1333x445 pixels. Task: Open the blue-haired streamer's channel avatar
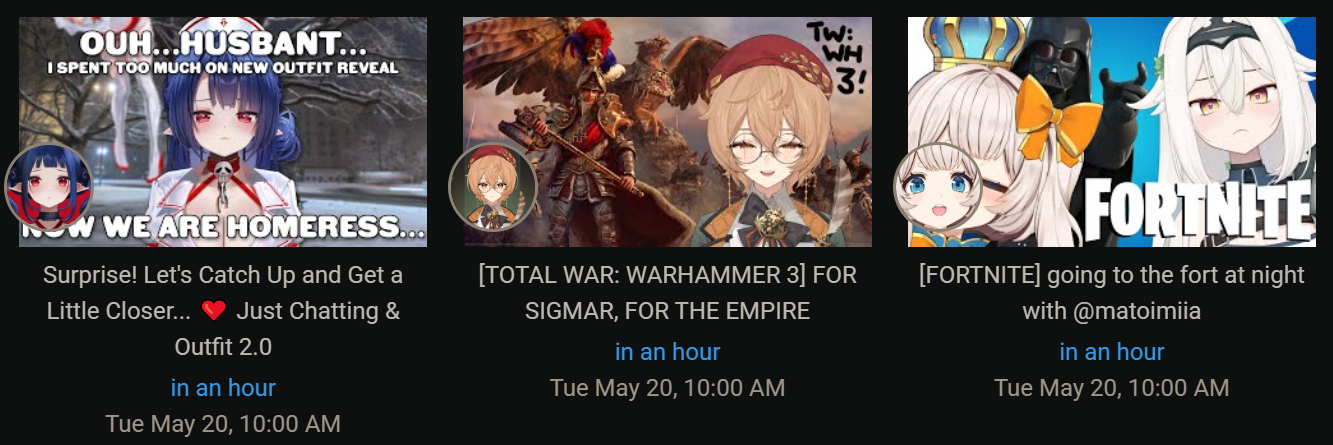click(48, 188)
